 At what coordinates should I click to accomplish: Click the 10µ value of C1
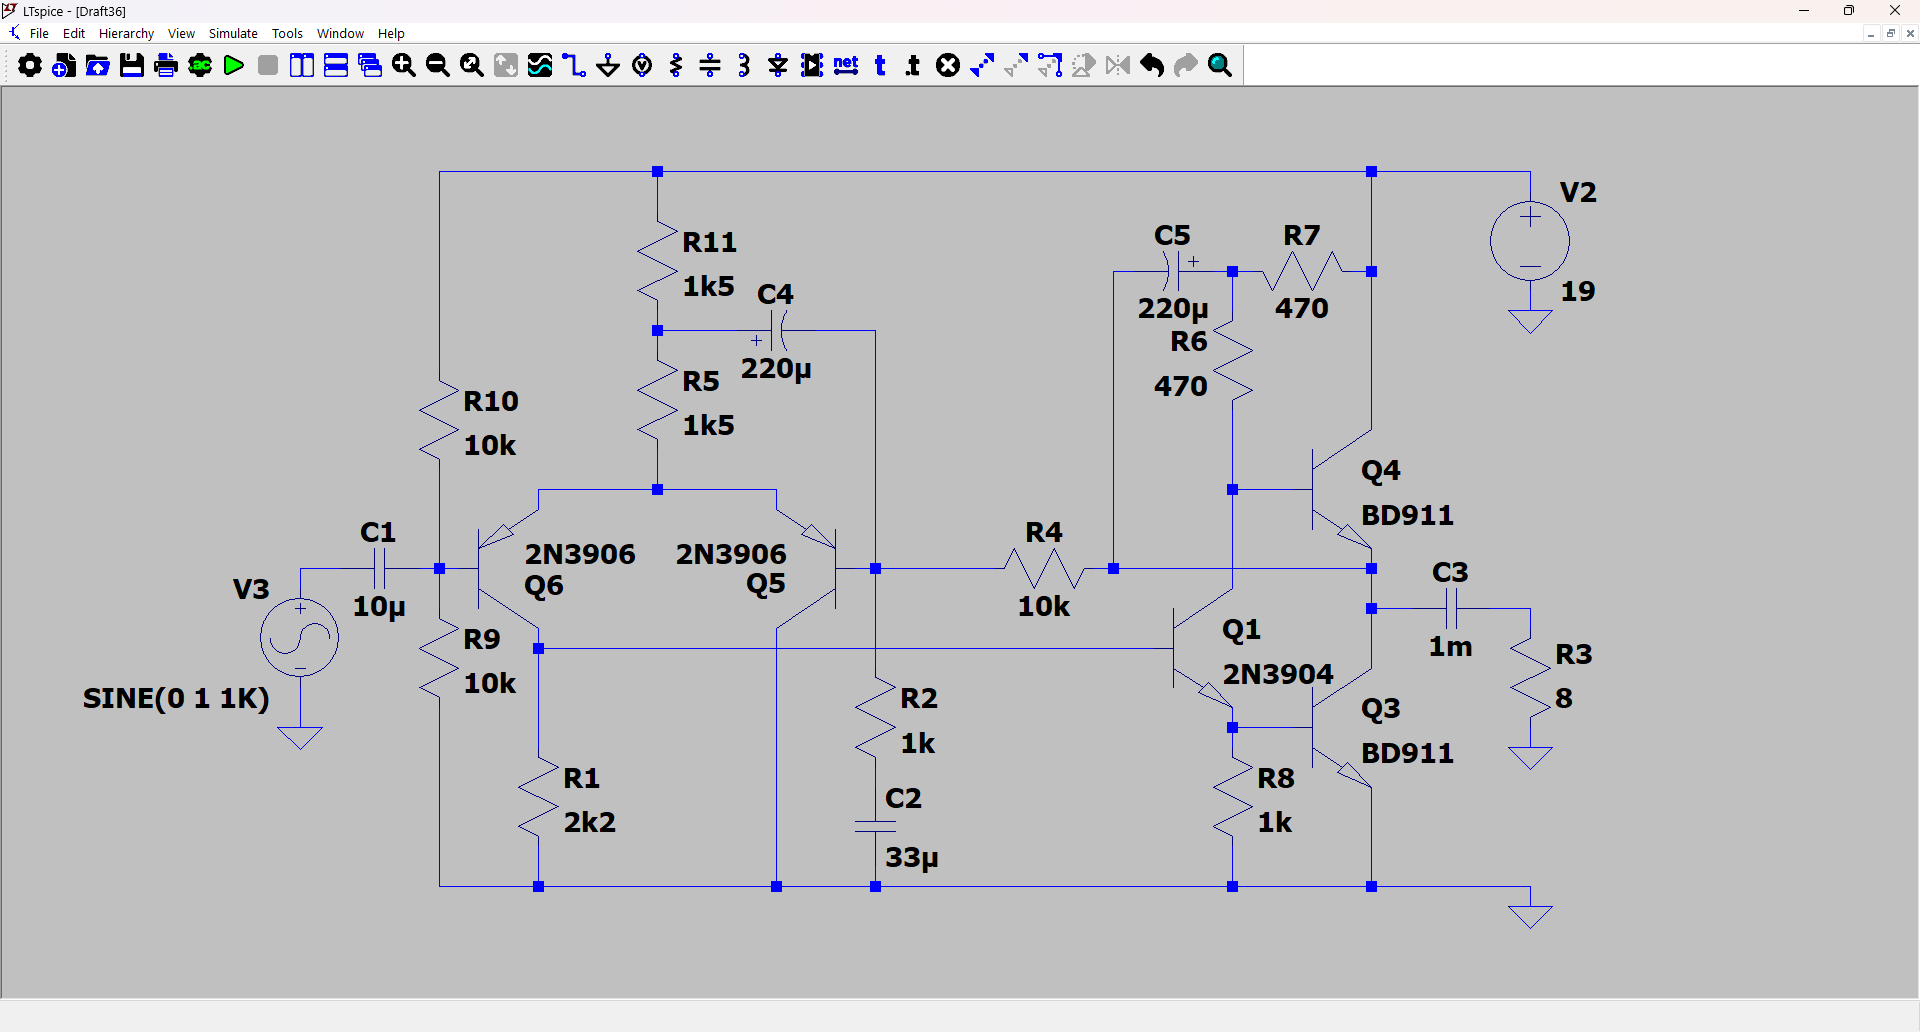(379, 607)
